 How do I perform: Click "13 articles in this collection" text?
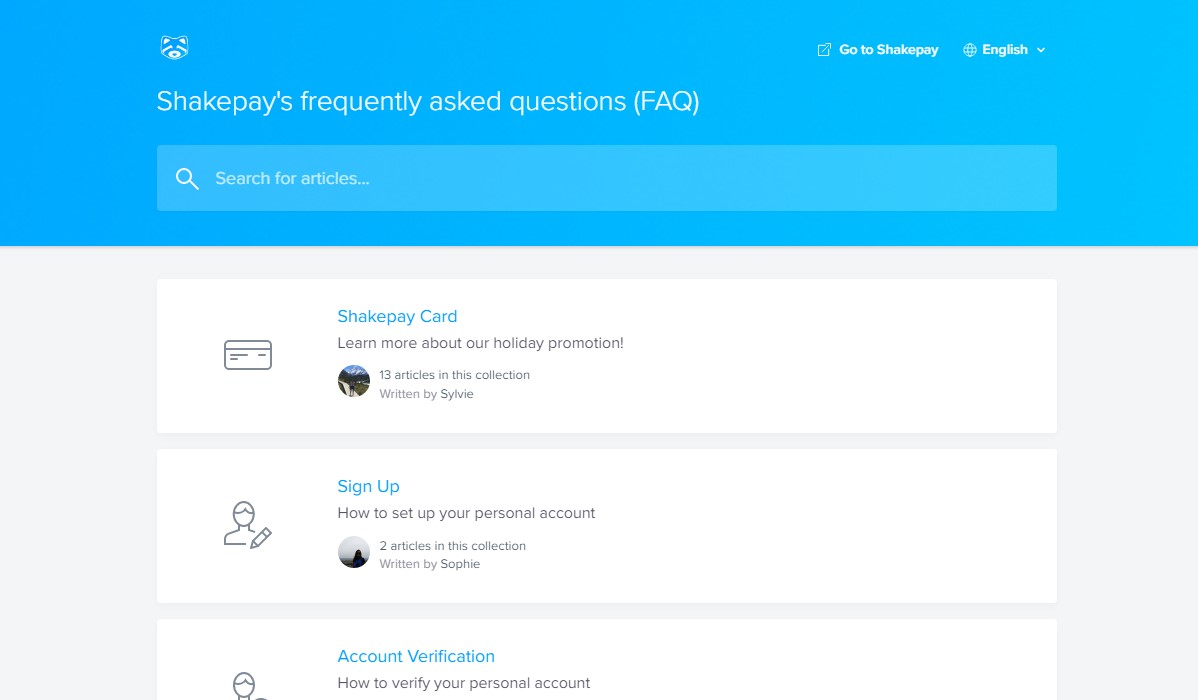(454, 375)
